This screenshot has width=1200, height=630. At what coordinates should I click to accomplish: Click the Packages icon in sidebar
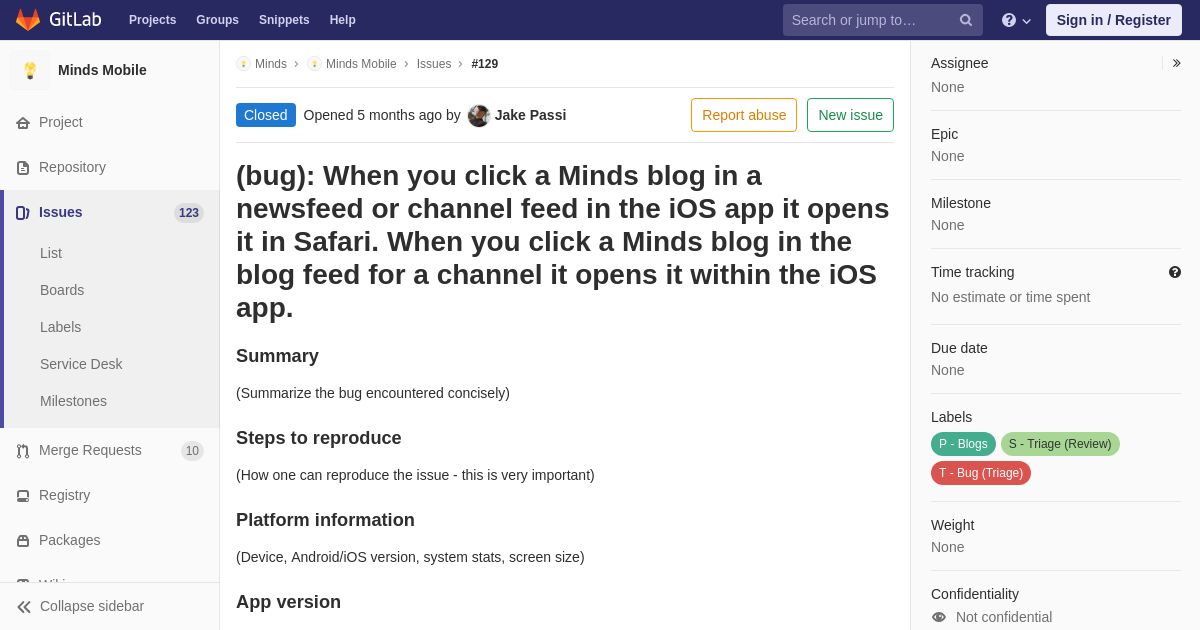click(x=23, y=541)
